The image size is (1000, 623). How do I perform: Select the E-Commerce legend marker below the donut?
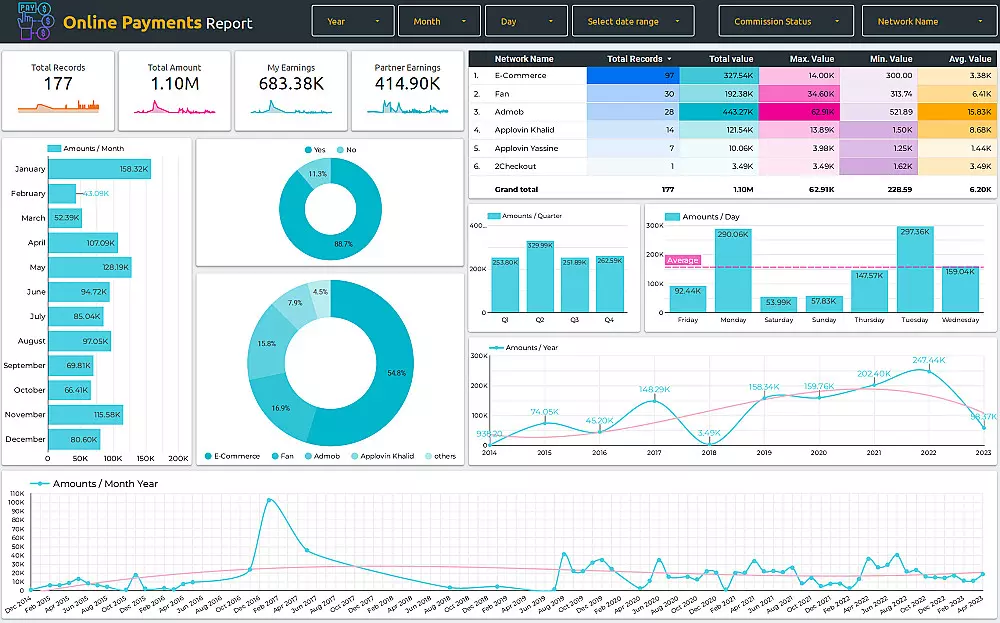[207, 455]
